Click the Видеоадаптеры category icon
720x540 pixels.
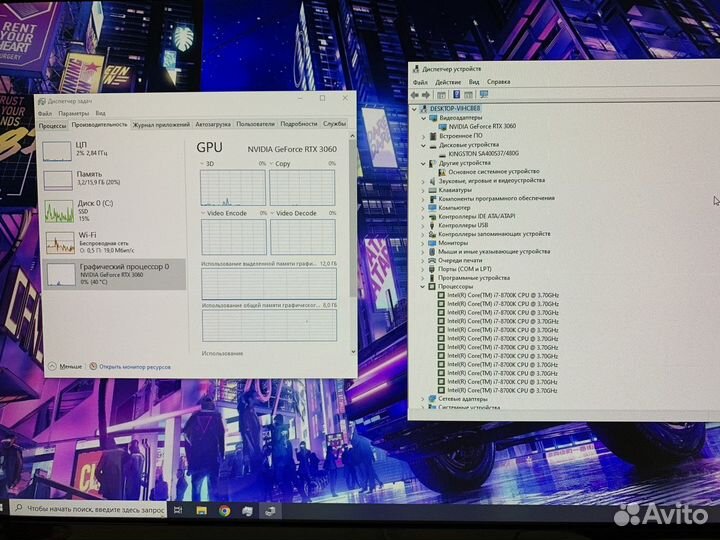[x=433, y=118]
